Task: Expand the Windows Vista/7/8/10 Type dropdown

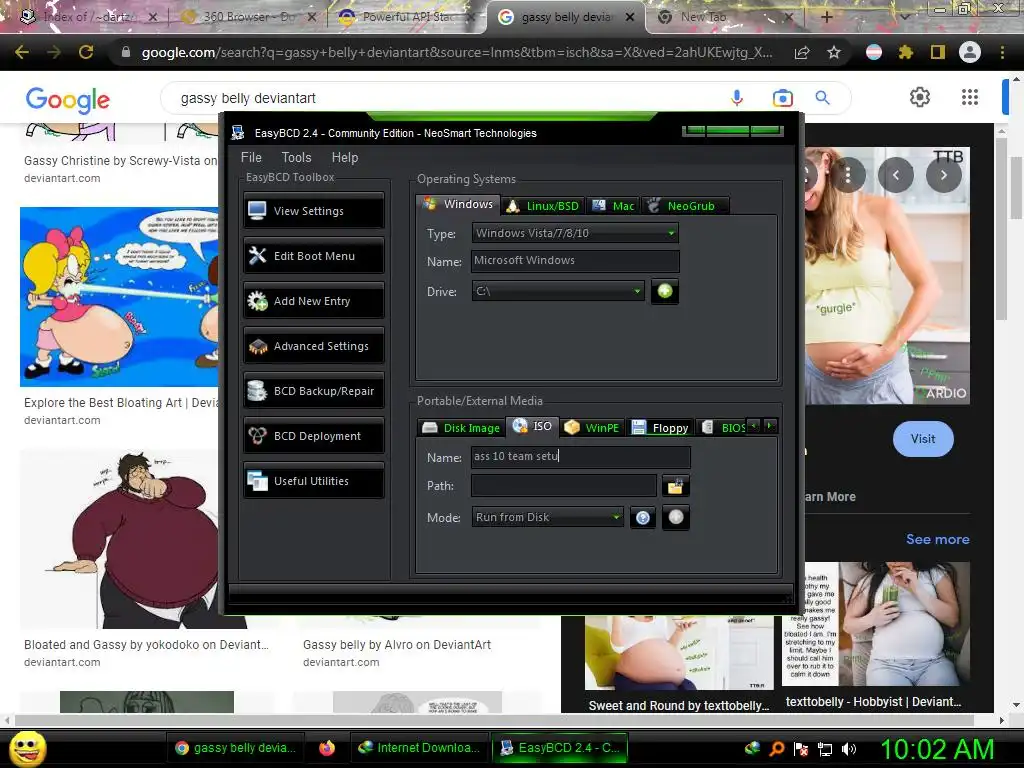Action: (x=575, y=233)
